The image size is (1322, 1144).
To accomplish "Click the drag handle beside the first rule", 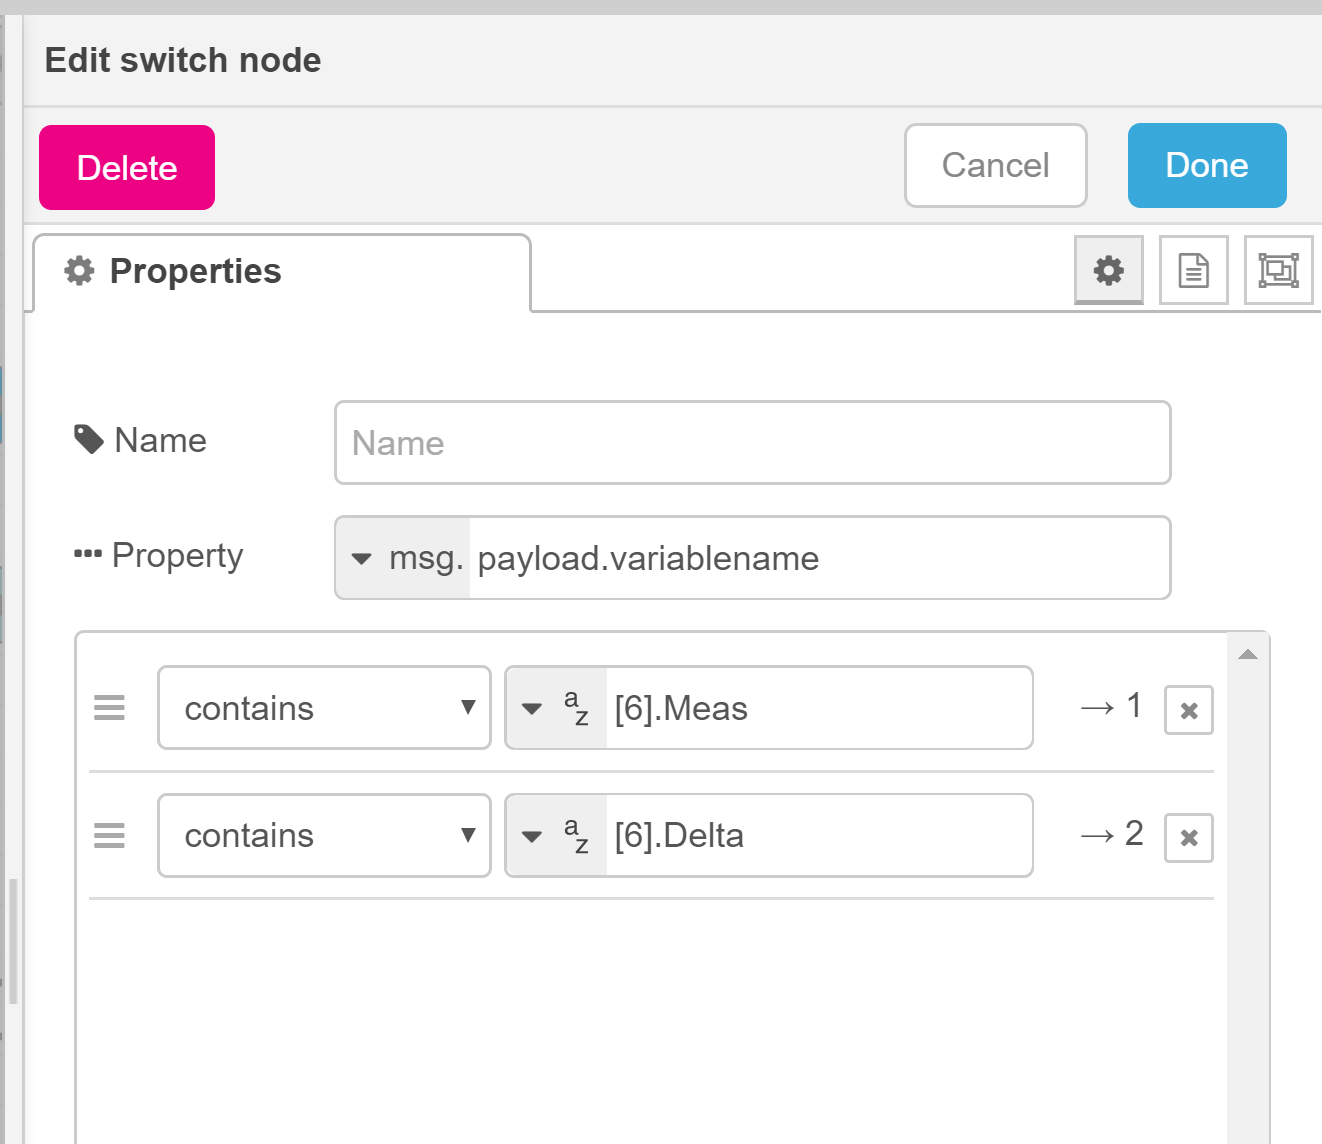I will click(x=109, y=708).
